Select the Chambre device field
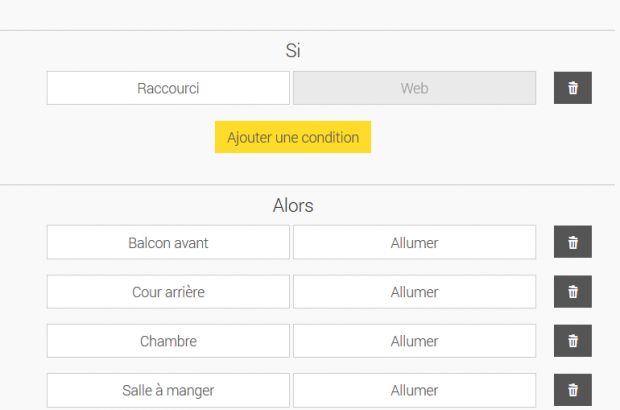 pos(168,341)
